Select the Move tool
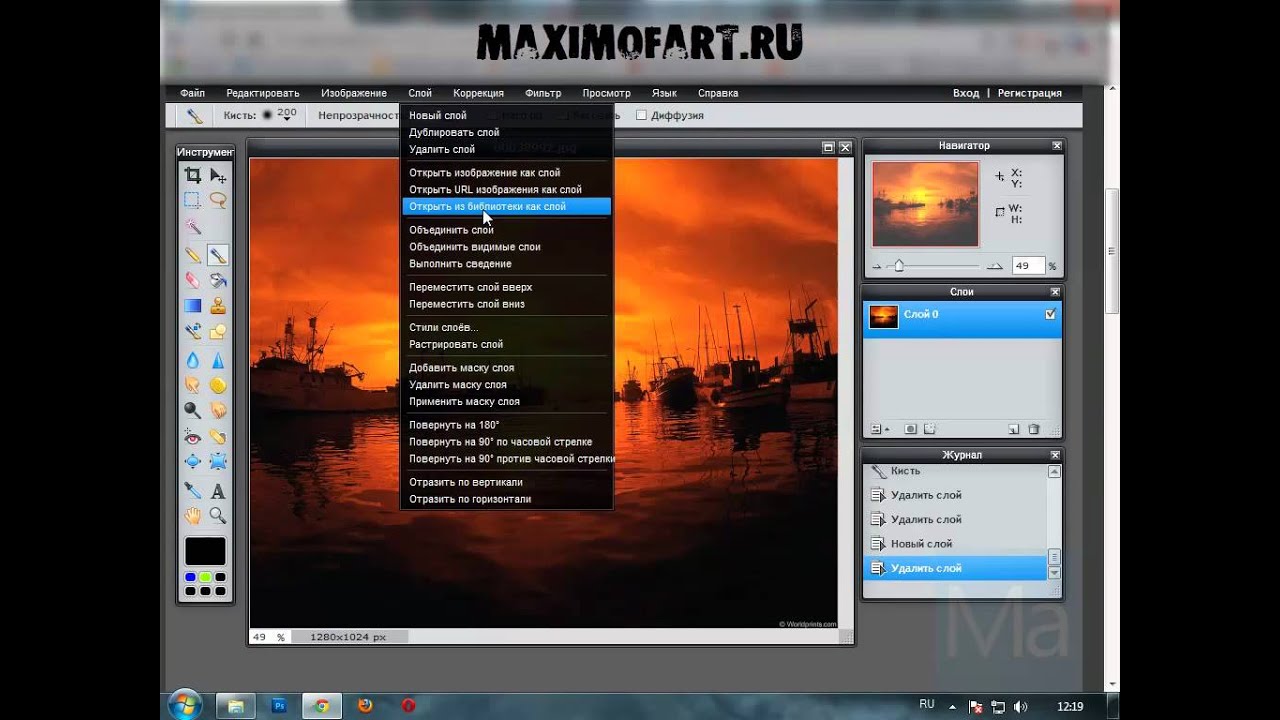This screenshot has width=1280, height=720. coord(218,175)
